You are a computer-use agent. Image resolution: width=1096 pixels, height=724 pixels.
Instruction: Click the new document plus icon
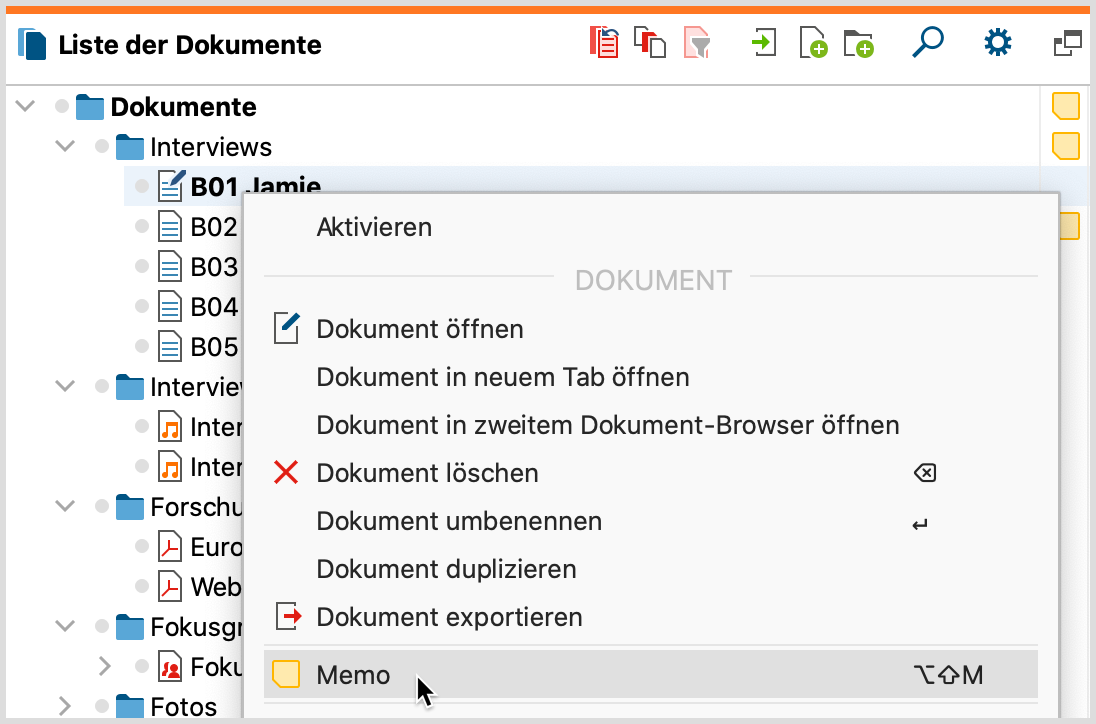(x=813, y=43)
